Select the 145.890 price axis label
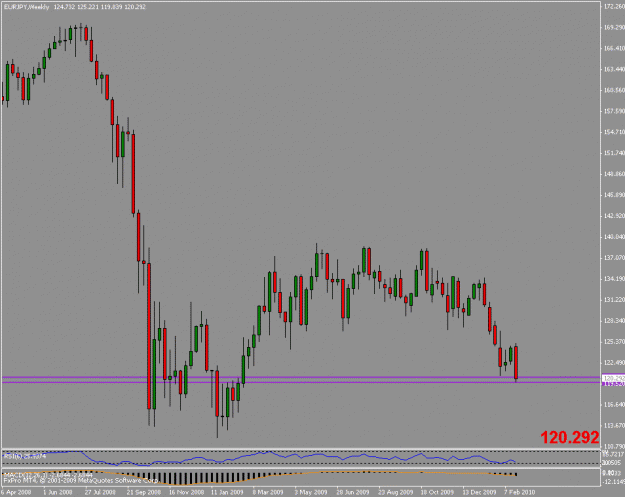Viewport: 625px width, 497px height. [x=614, y=194]
